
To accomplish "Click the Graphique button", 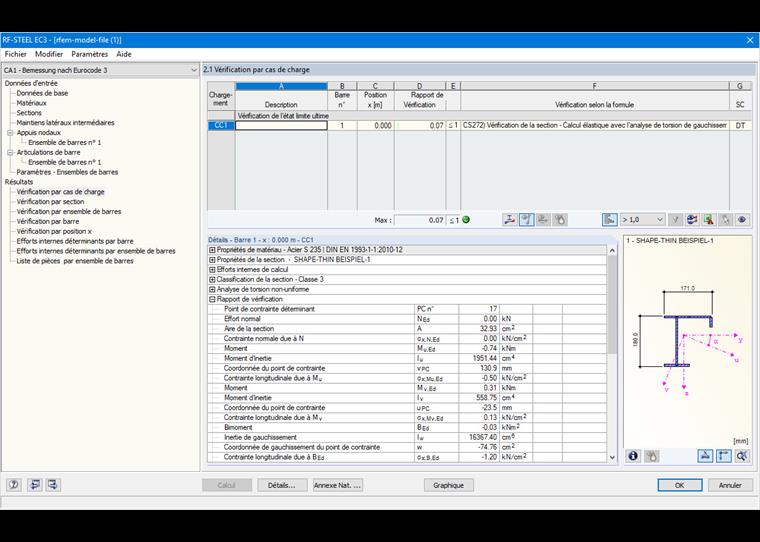I will (449, 485).
